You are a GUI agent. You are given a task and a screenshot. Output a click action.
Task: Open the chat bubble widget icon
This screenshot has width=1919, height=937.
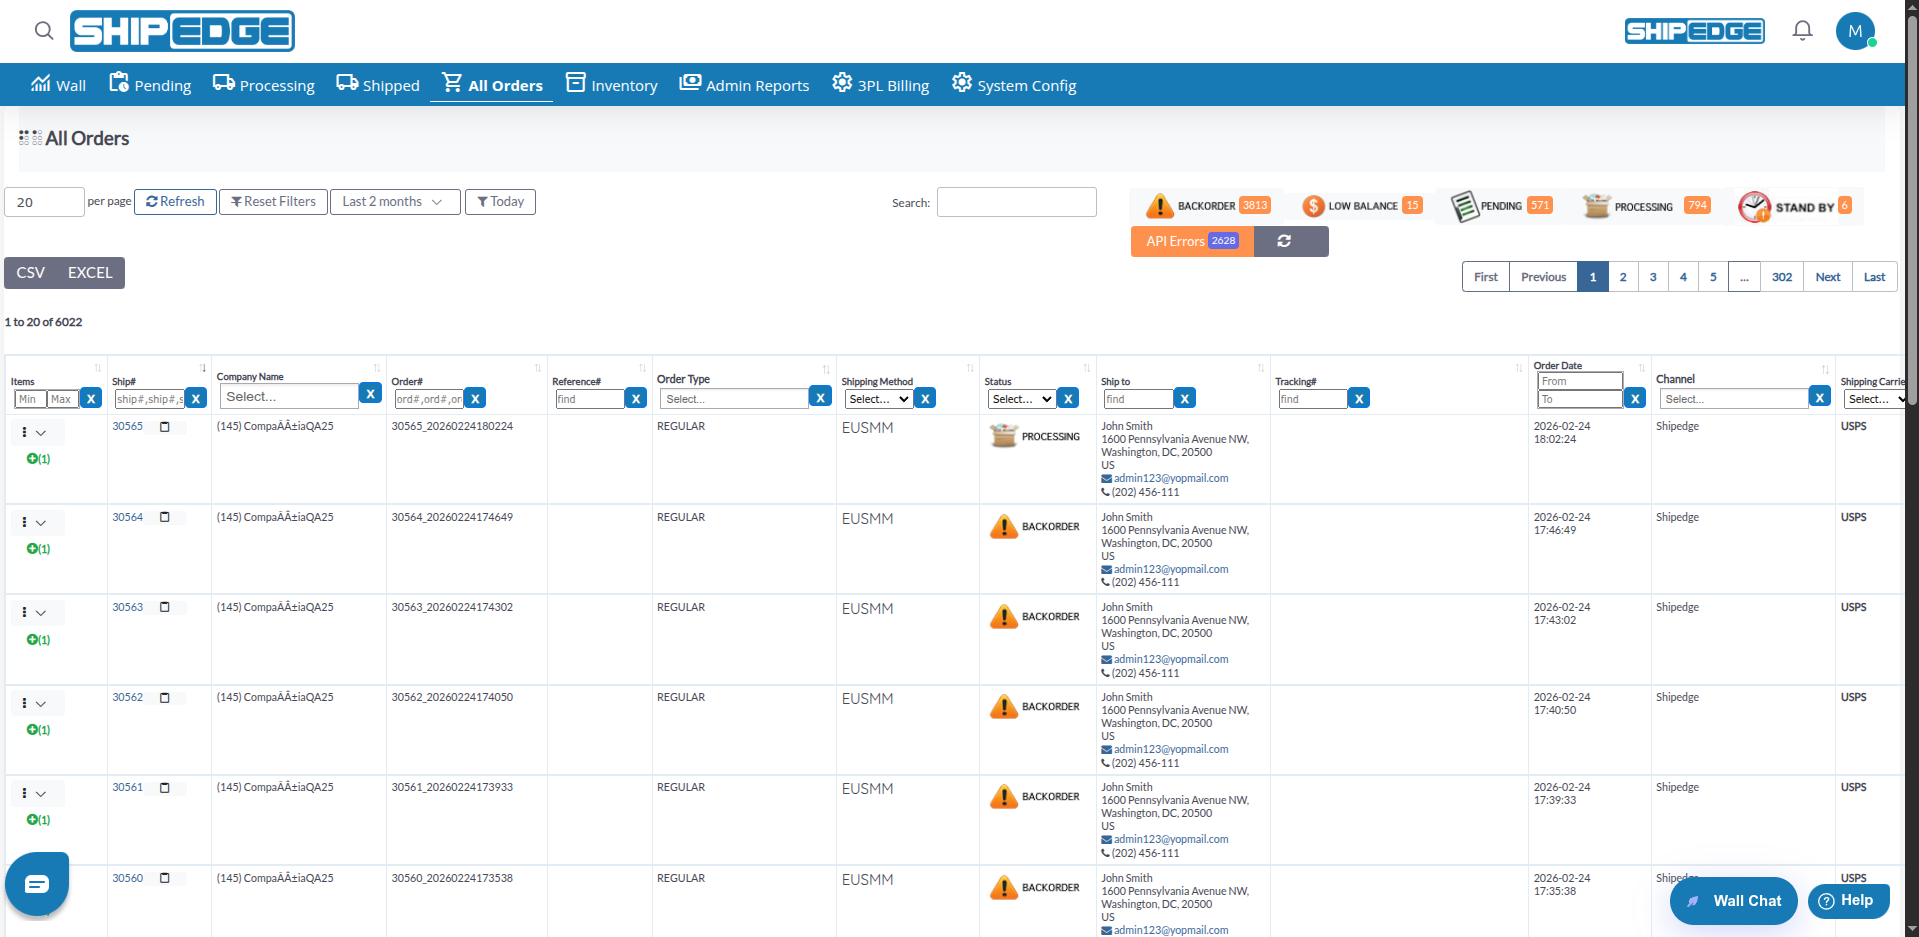tap(37, 884)
